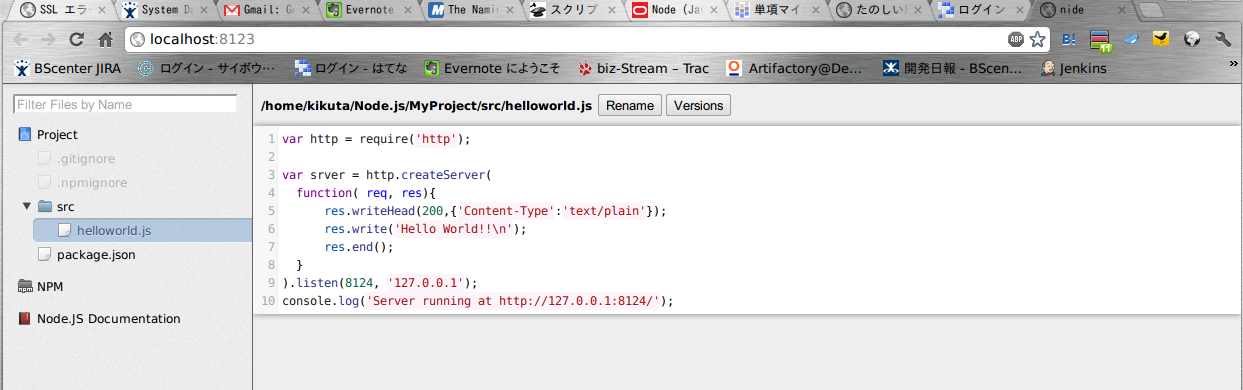Click the Rename button
Image resolution: width=1243 pixels, height=390 pixels.
point(630,105)
